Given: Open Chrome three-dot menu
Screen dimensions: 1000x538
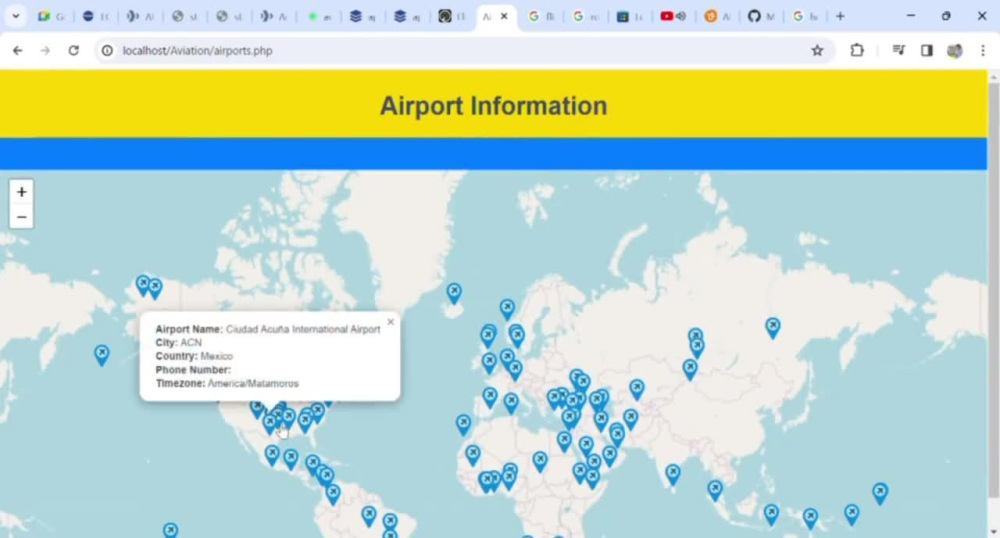Looking at the screenshot, I should 983,50.
